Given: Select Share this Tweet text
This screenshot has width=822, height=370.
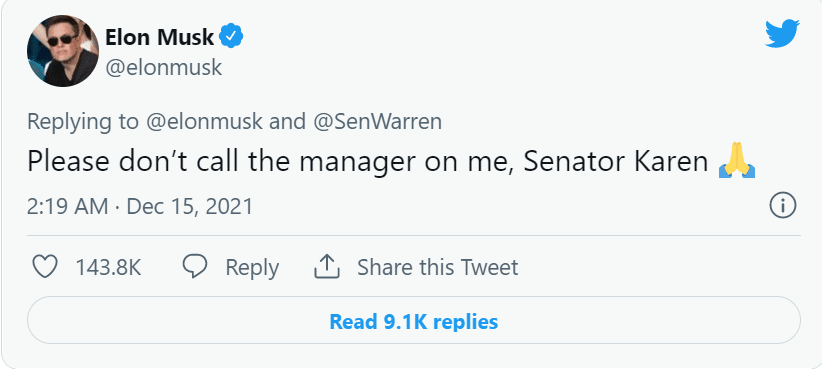Looking at the screenshot, I should (x=438, y=267).
